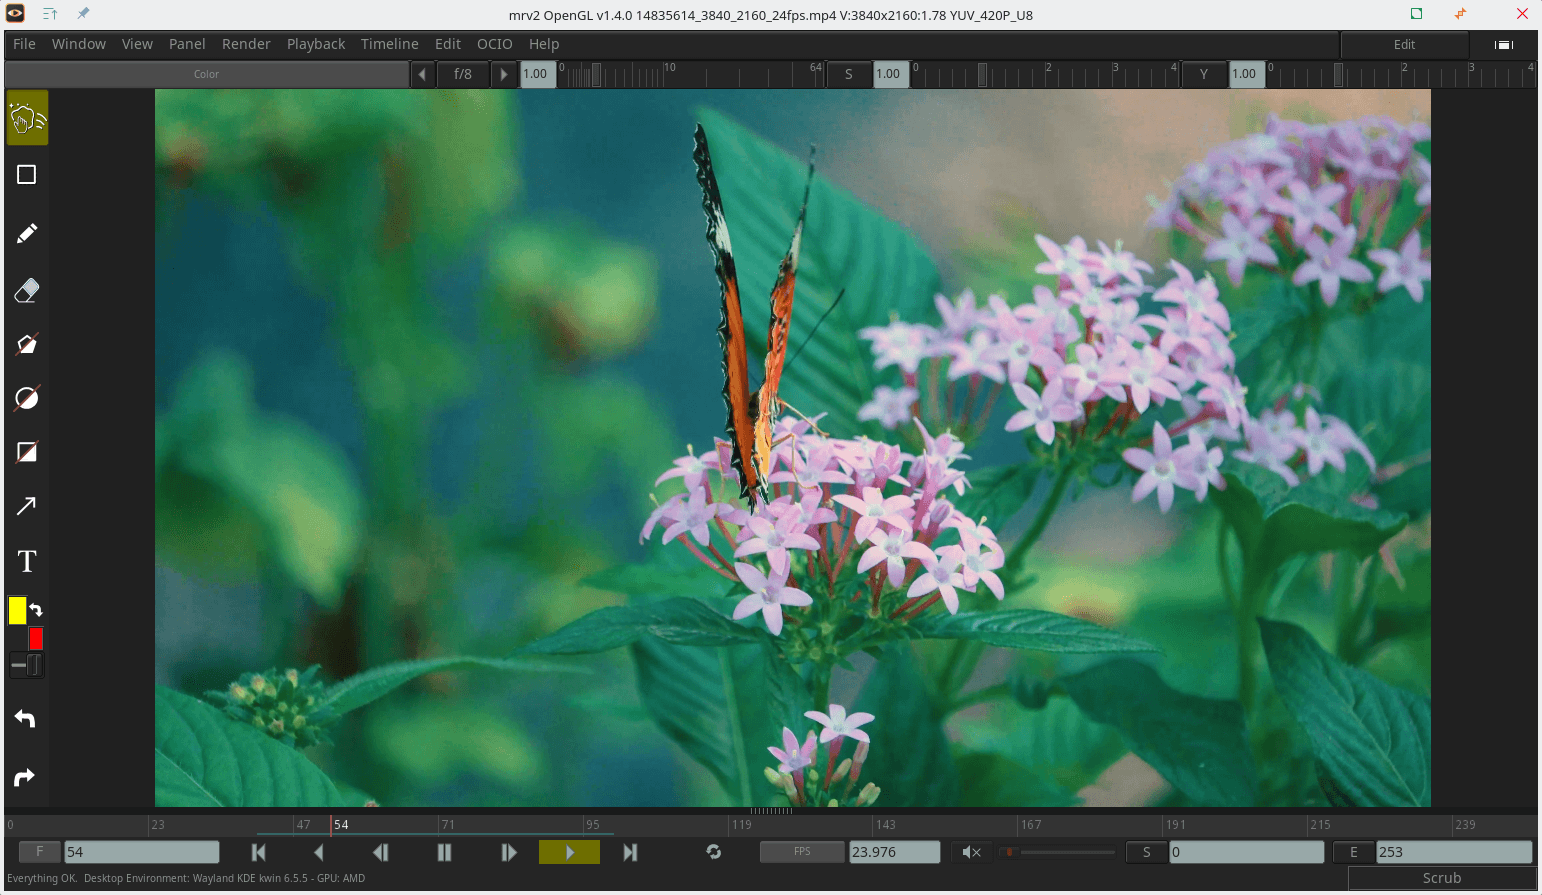Increase exposure with the right arrow
Image resolution: width=1542 pixels, height=895 pixels.
click(x=504, y=74)
